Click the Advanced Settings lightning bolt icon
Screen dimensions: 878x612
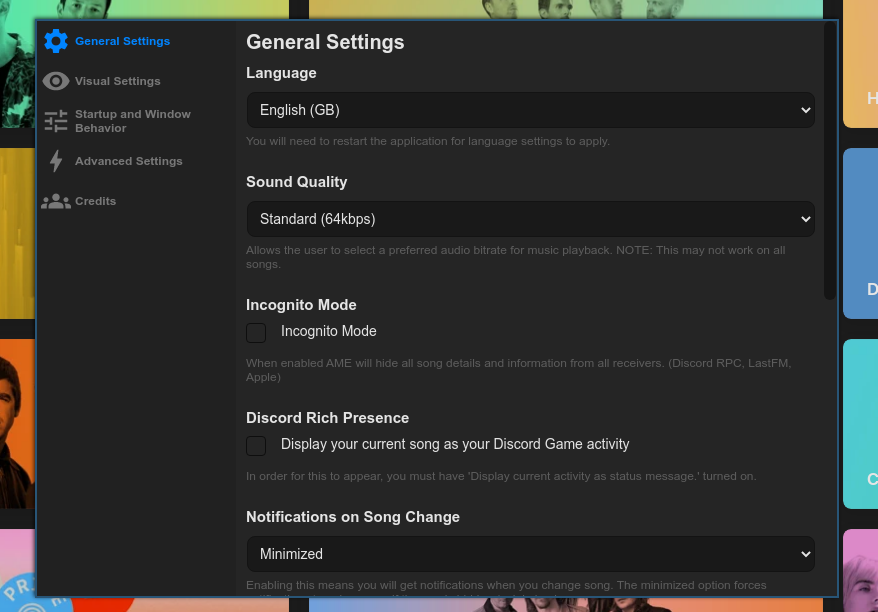click(56, 161)
